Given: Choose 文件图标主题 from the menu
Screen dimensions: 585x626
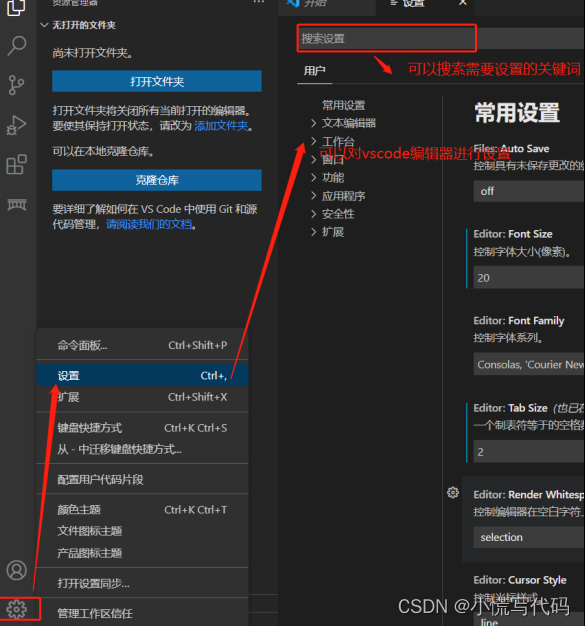Looking at the screenshot, I should click(x=142, y=531).
